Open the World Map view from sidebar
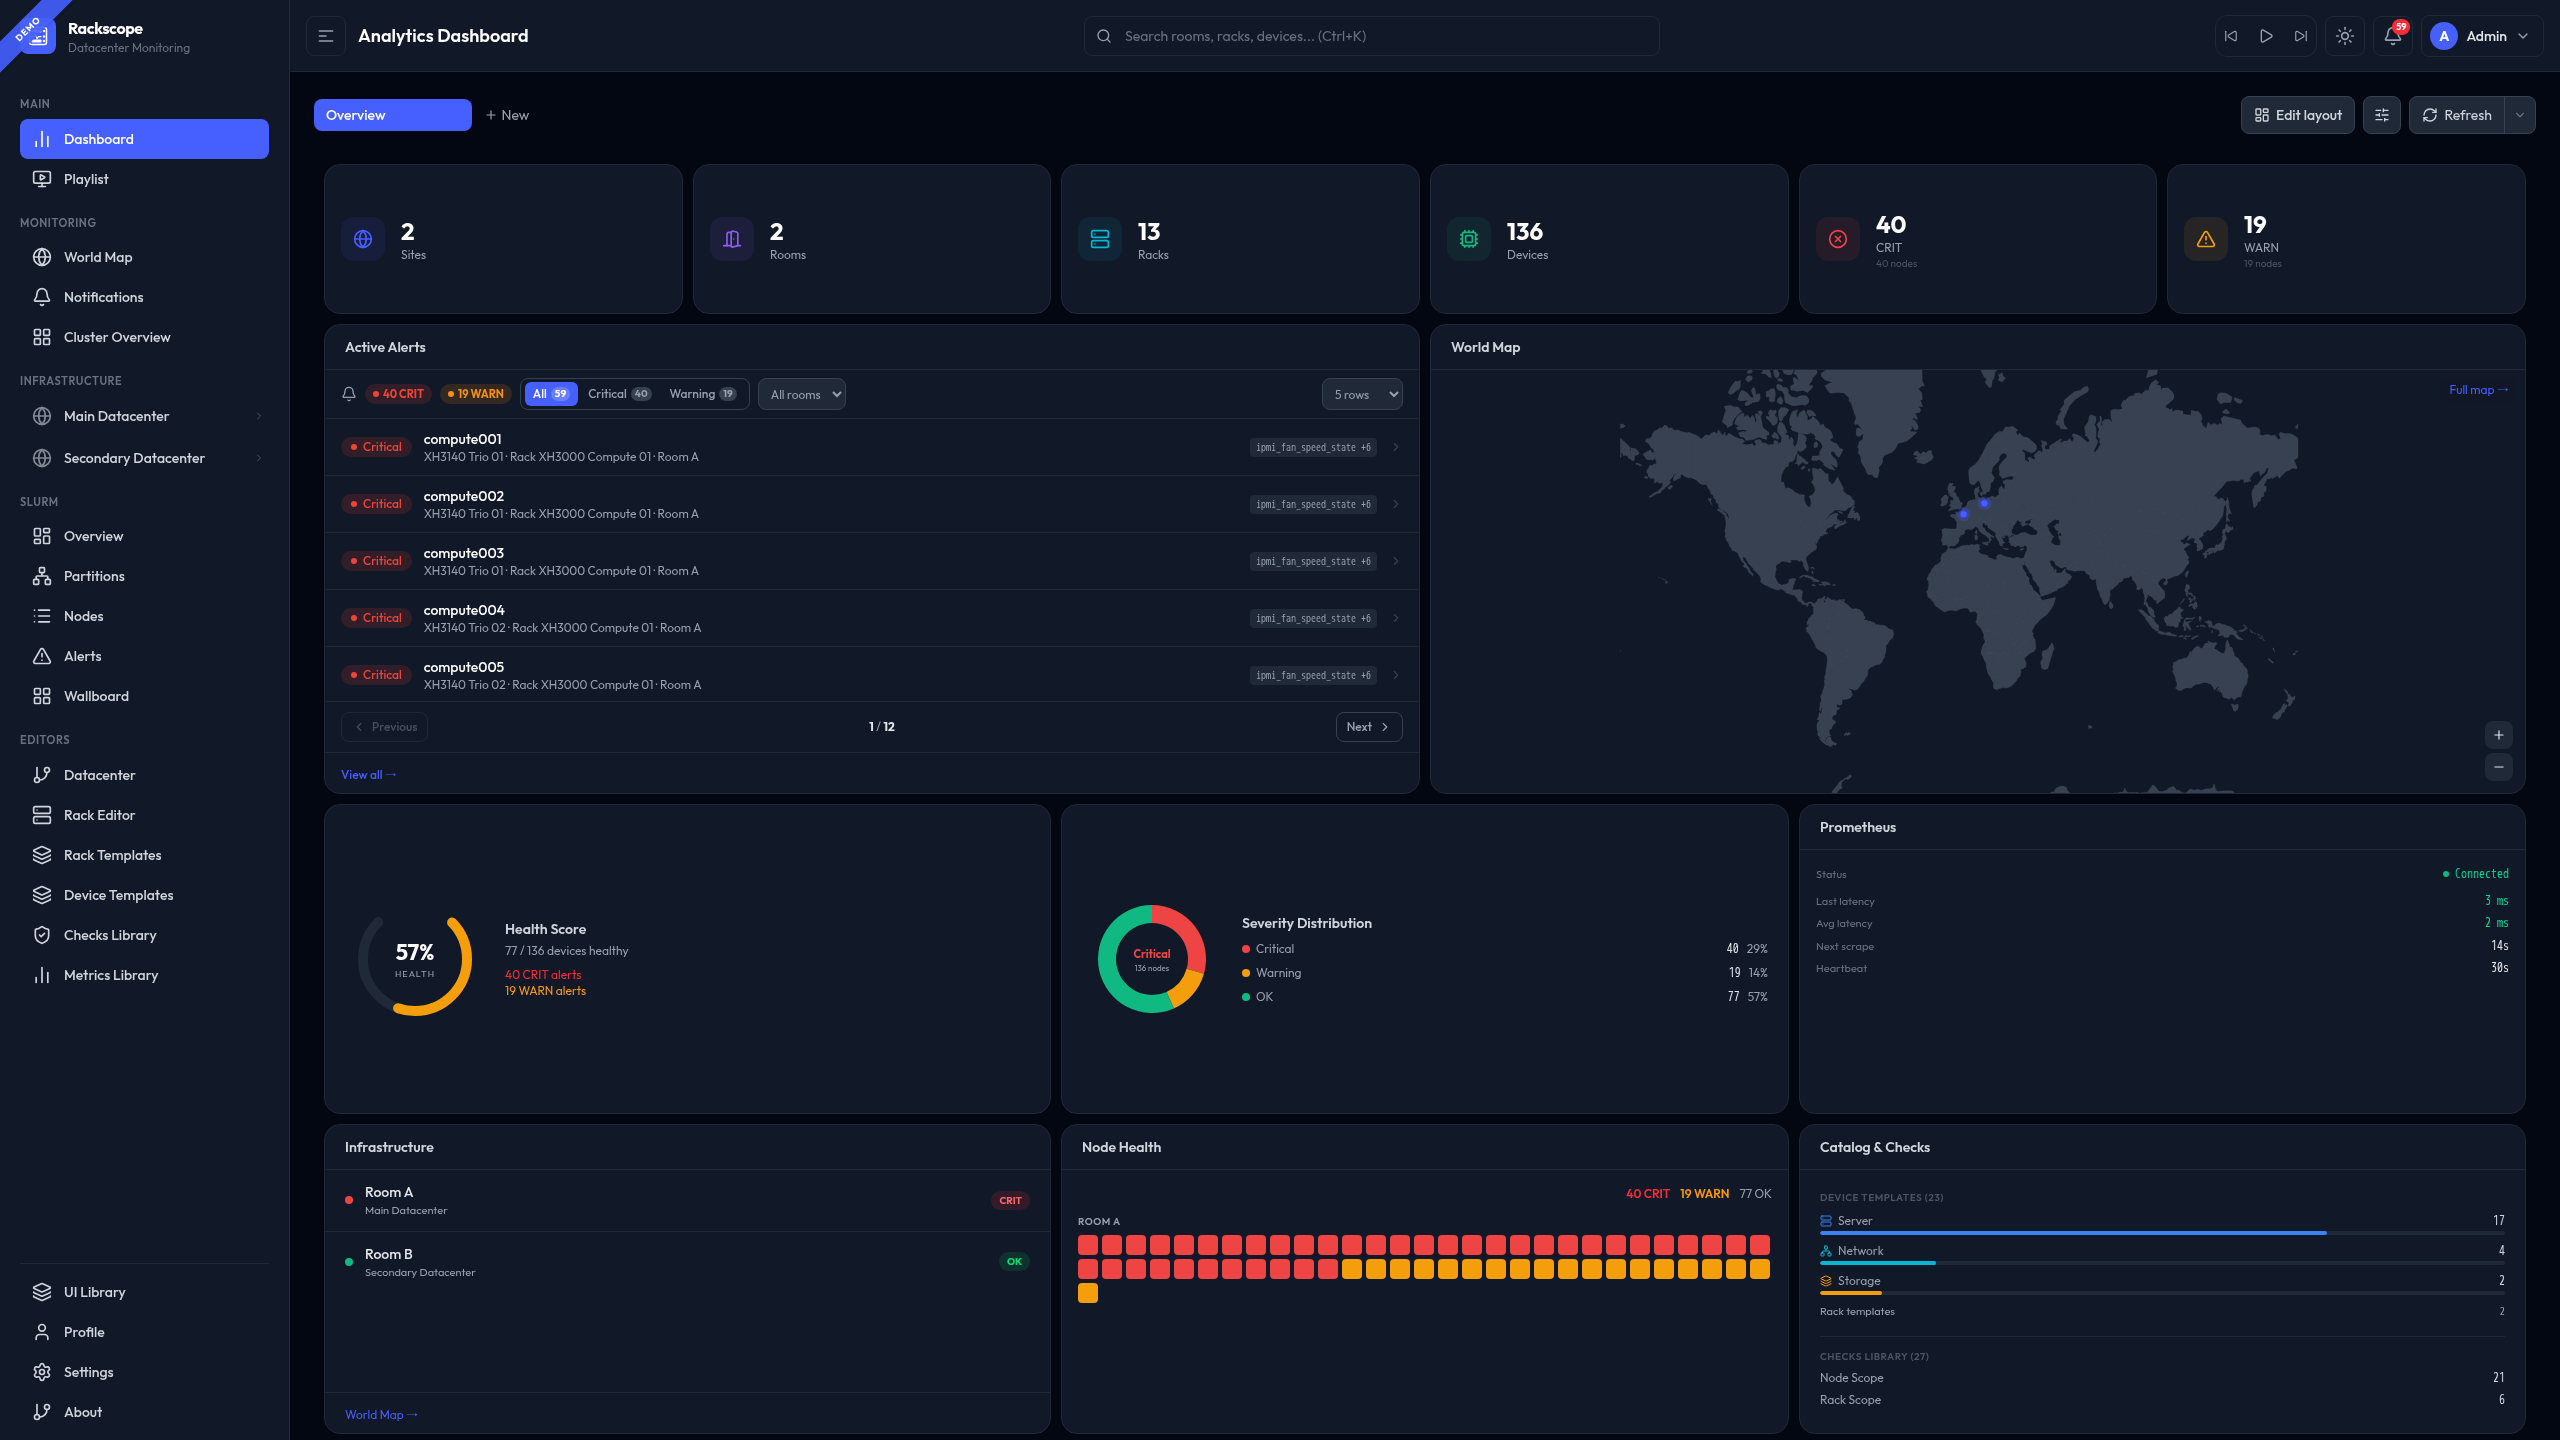 97,257
